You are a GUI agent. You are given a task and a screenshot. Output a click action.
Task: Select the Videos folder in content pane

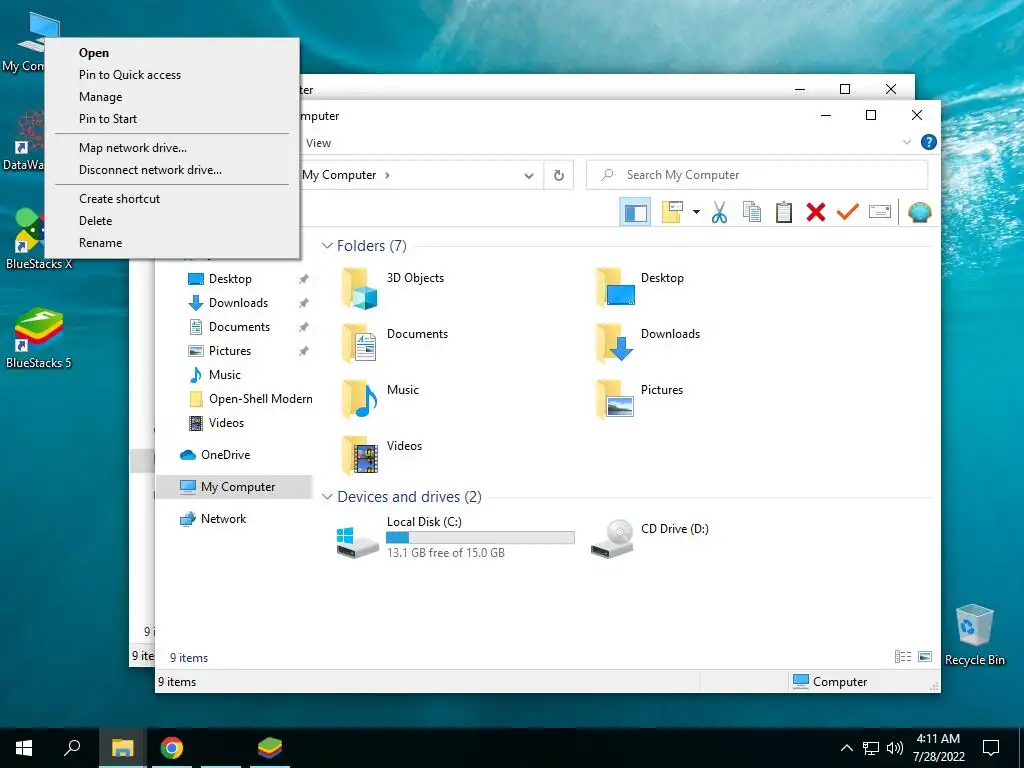(x=381, y=456)
